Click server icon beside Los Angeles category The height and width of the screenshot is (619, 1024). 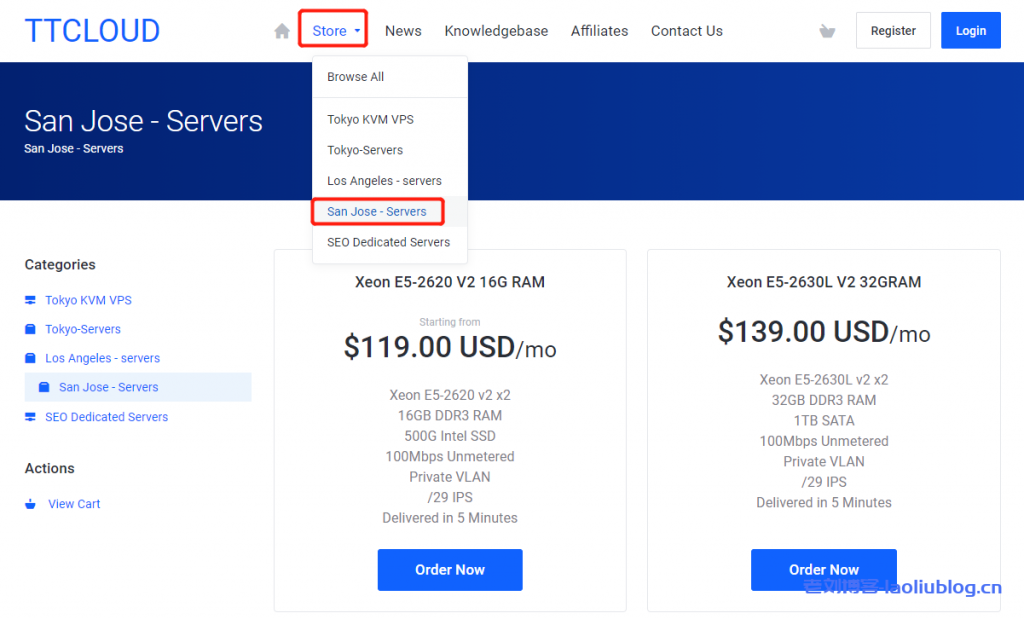(x=30, y=358)
